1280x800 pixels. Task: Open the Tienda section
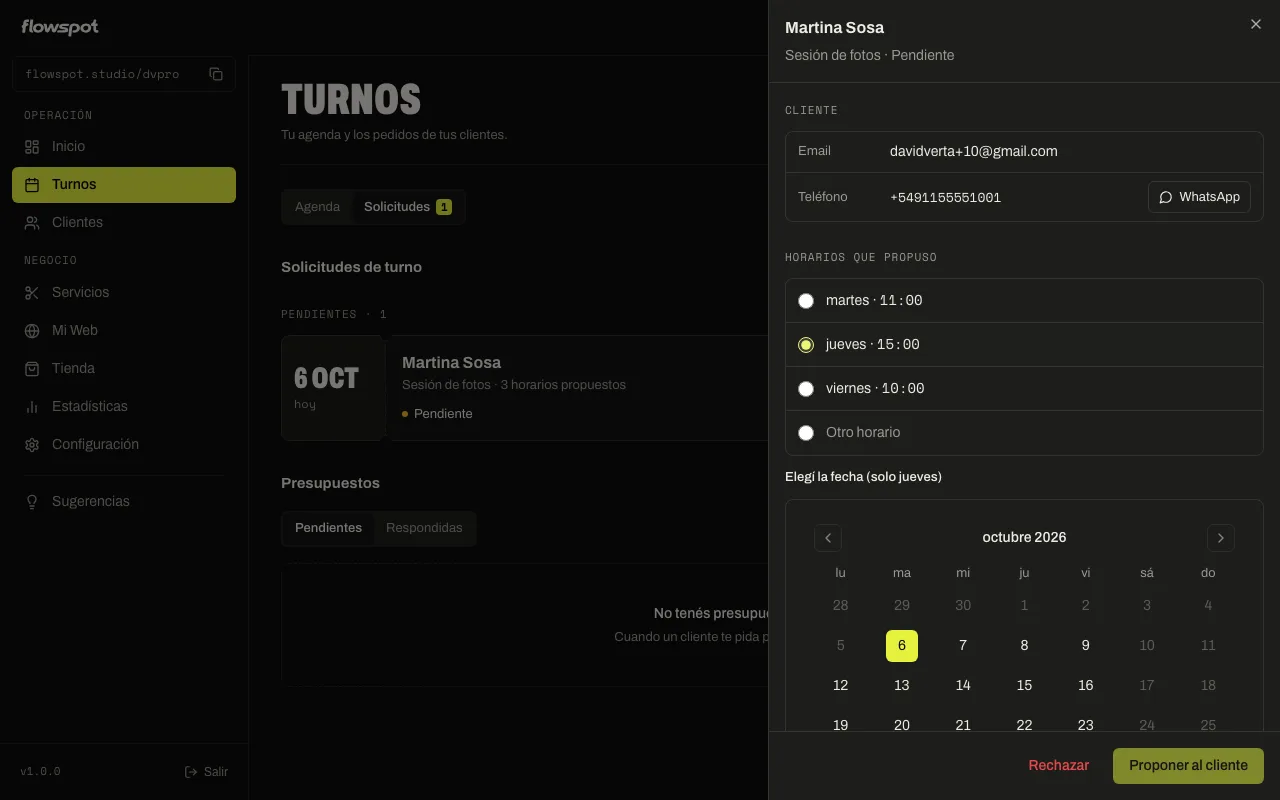124,368
